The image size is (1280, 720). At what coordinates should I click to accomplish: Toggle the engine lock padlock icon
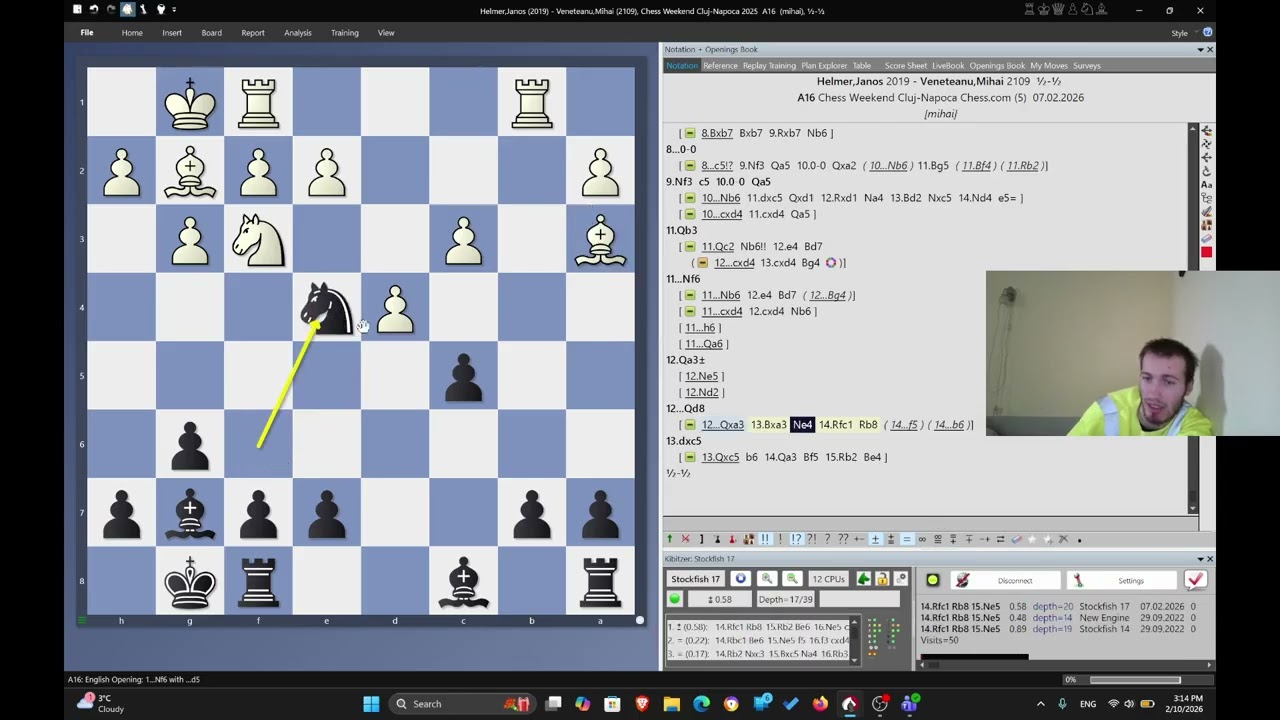(x=883, y=579)
